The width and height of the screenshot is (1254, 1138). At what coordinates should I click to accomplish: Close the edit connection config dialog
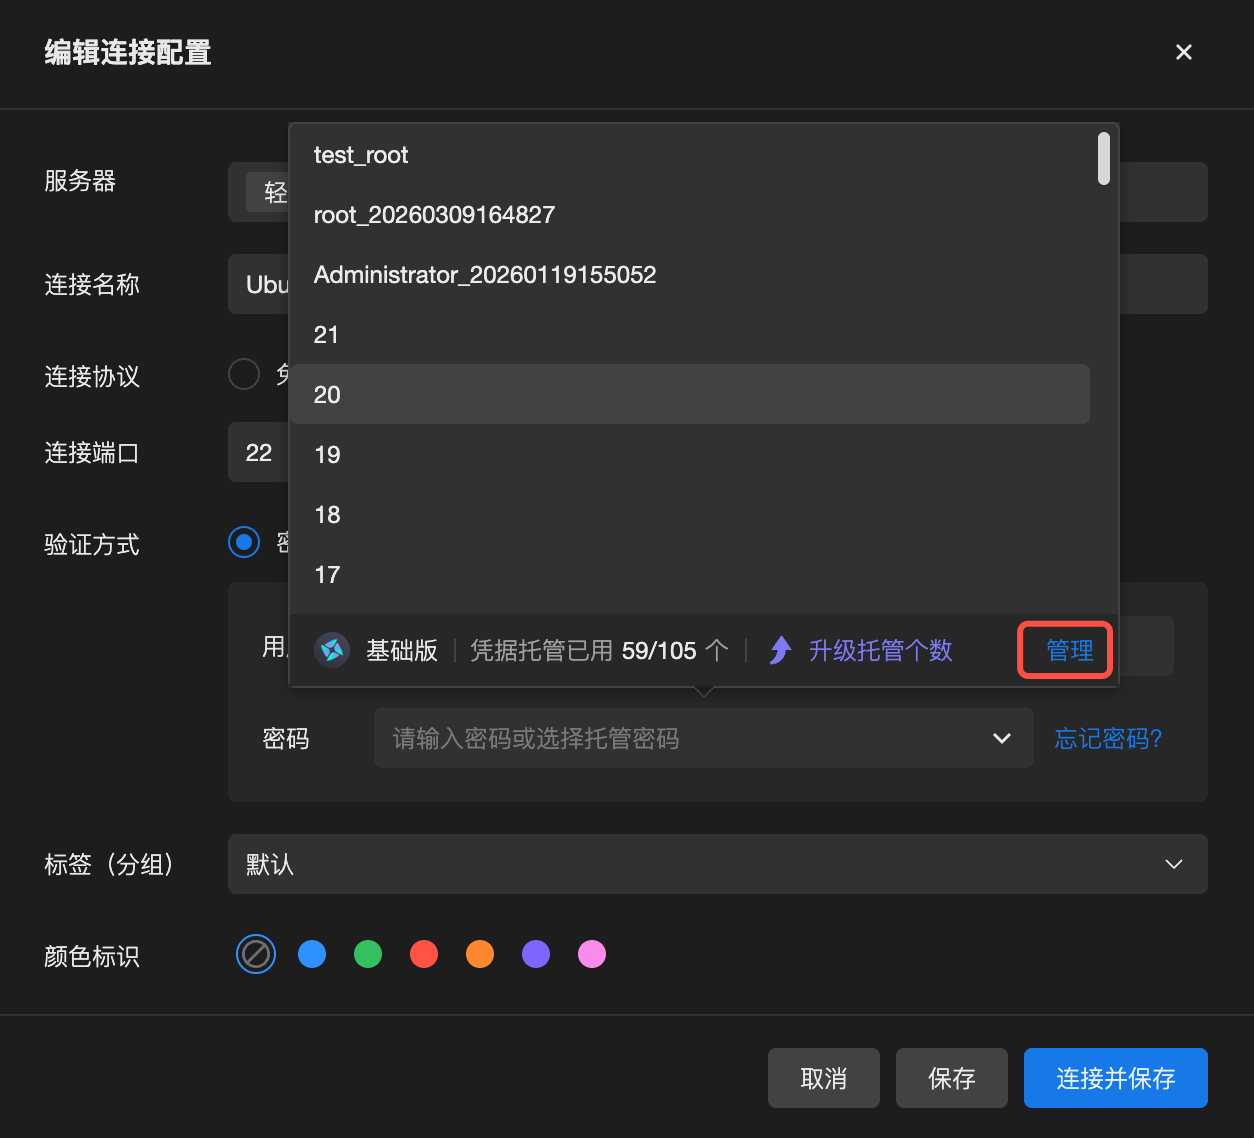(1184, 52)
